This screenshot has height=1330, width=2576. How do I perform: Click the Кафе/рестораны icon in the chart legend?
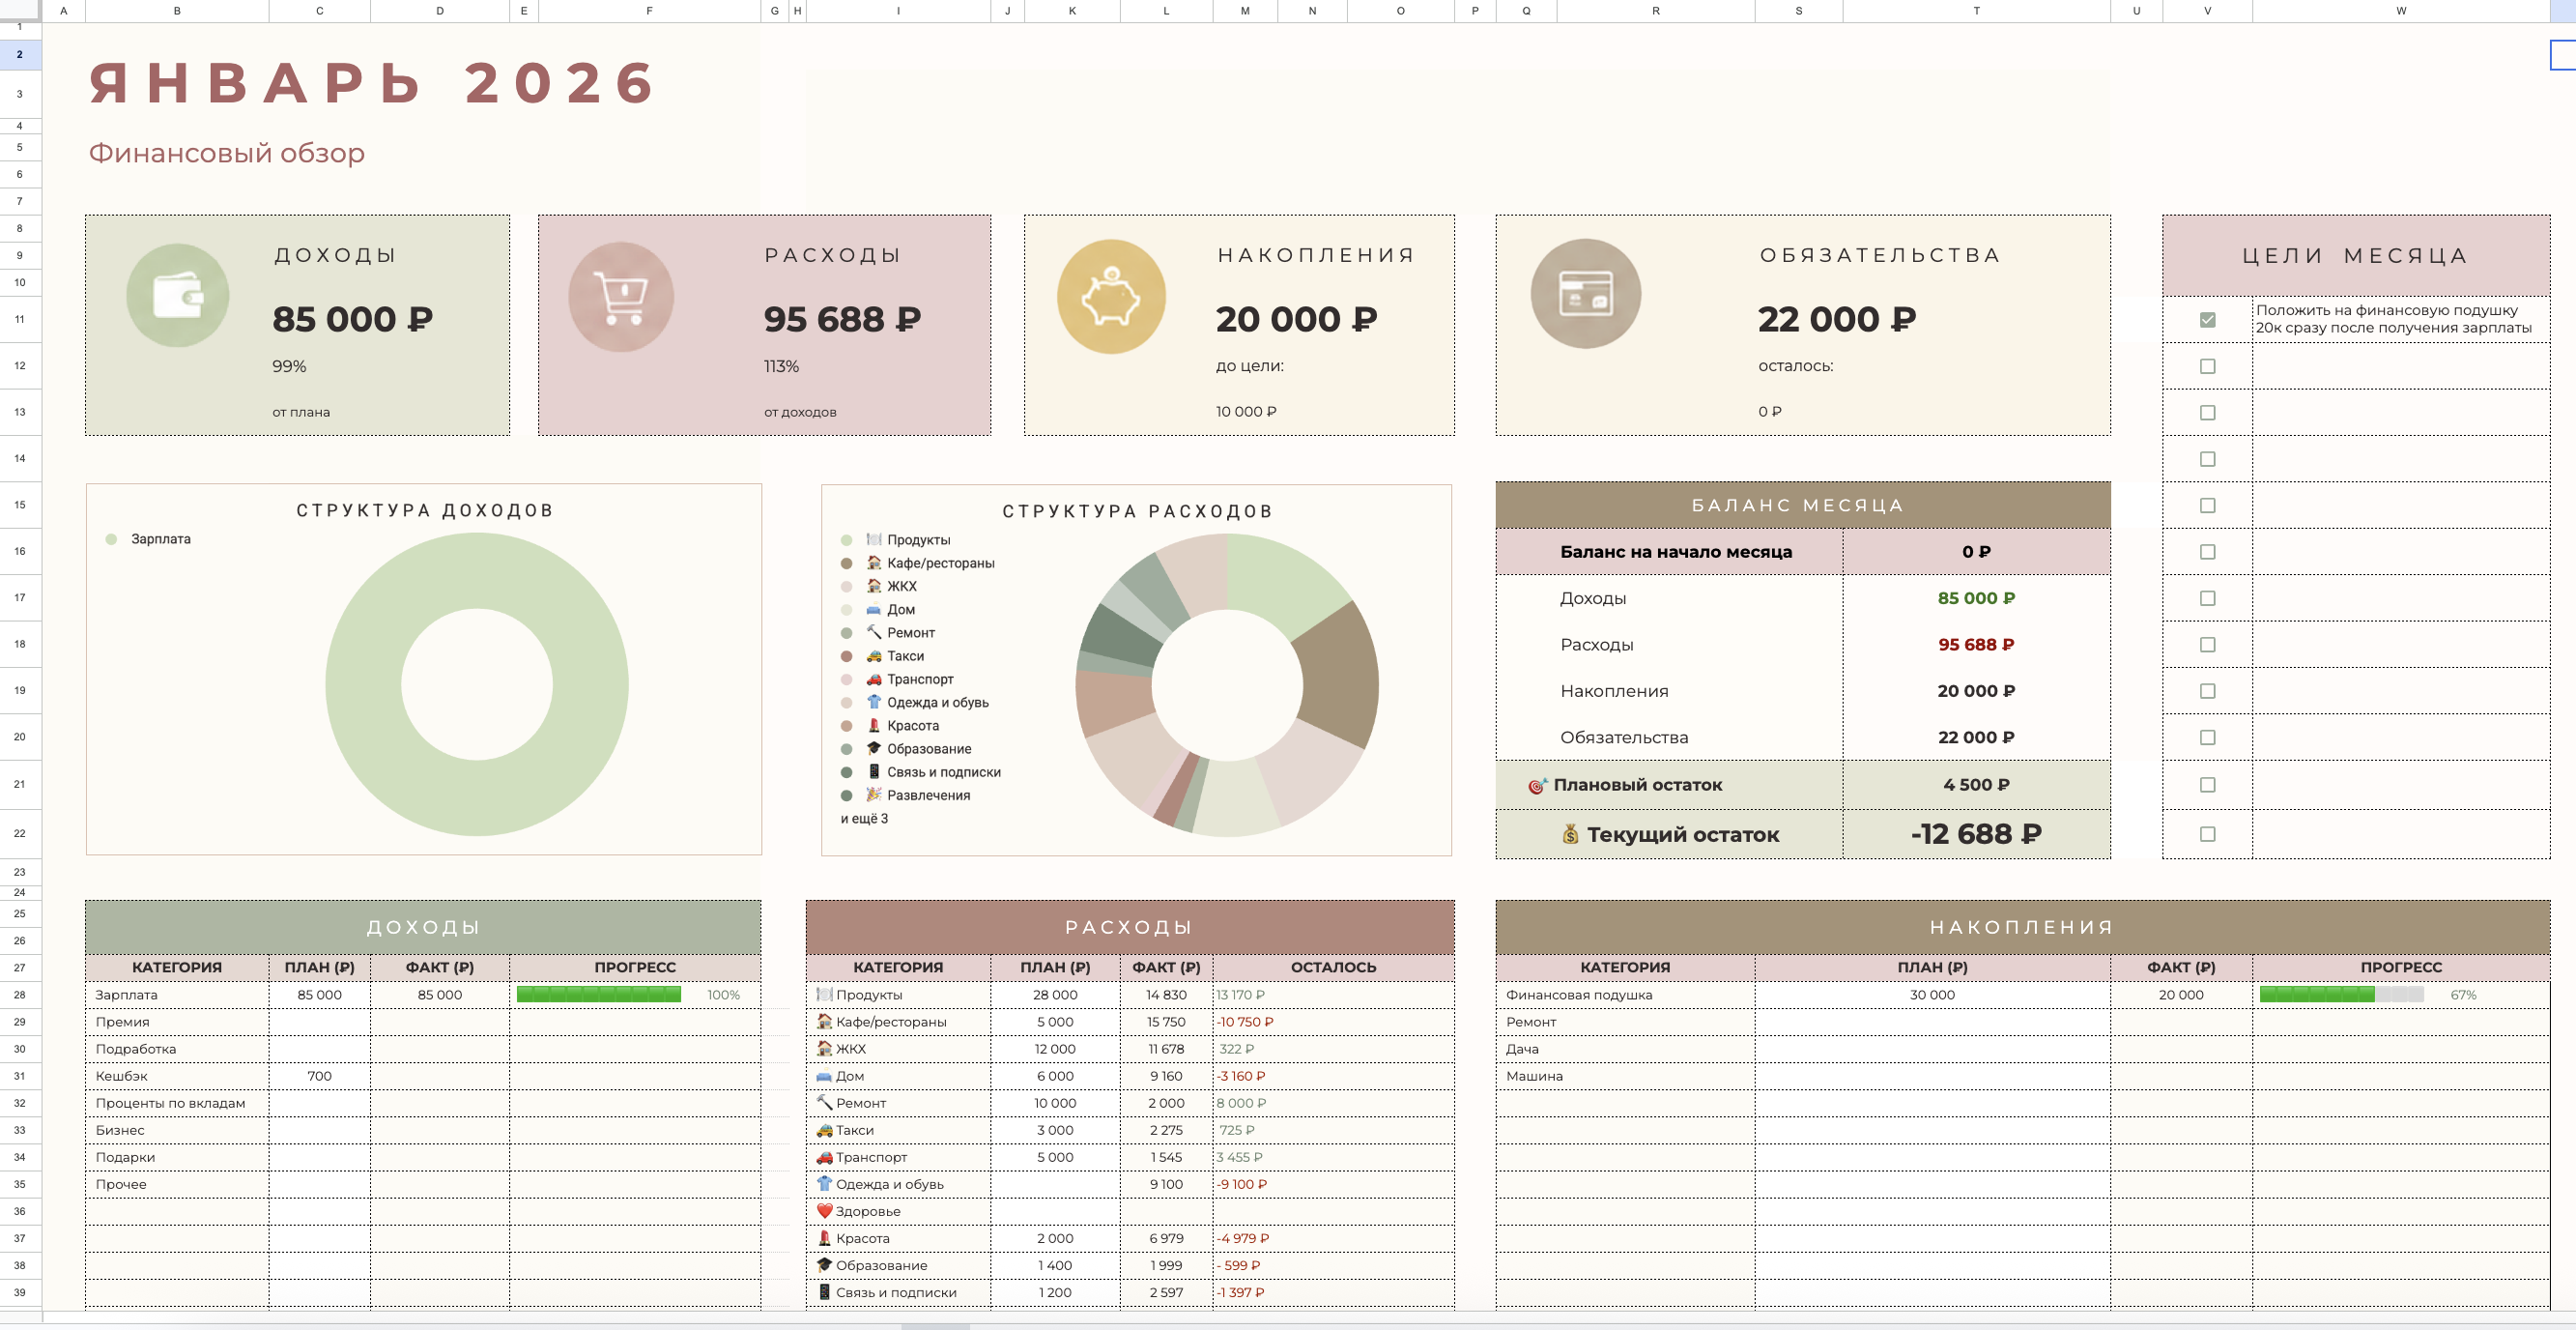pos(874,563)
